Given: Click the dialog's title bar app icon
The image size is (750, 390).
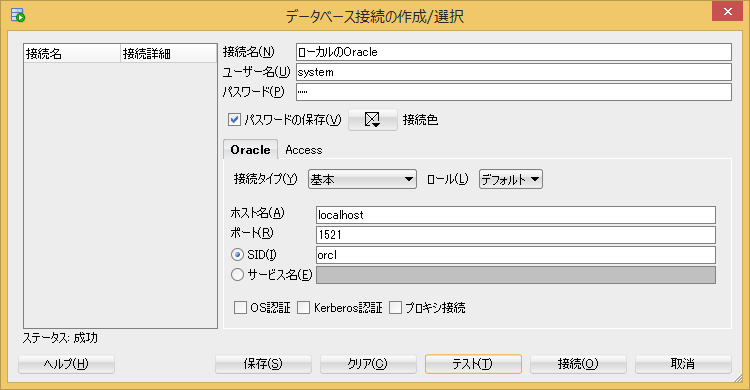Looking at the screenshot, I should tap(18, 15).
